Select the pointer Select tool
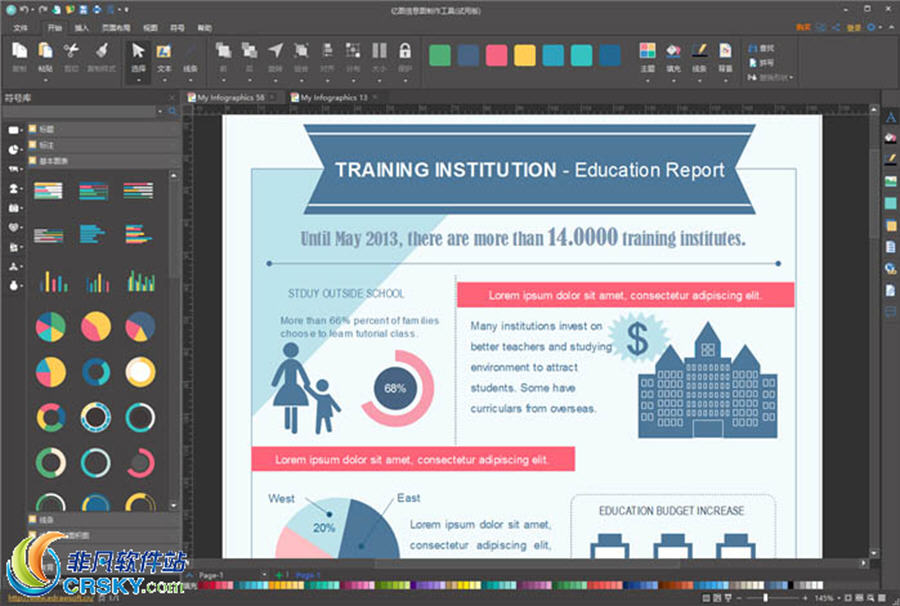 tap(138, 51)
